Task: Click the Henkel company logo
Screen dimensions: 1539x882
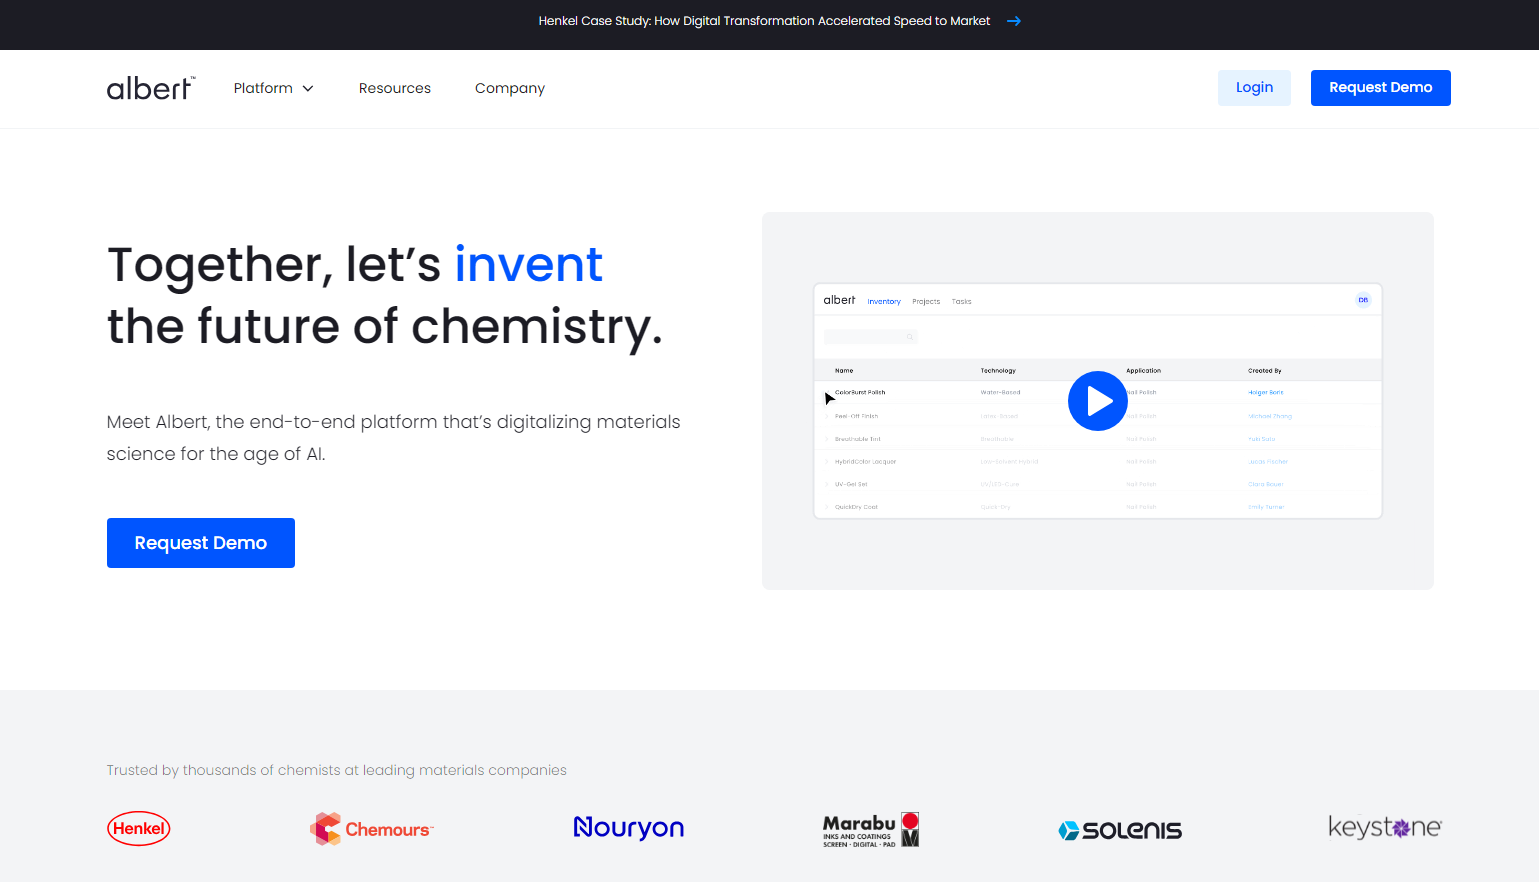Action: (139, 828)
